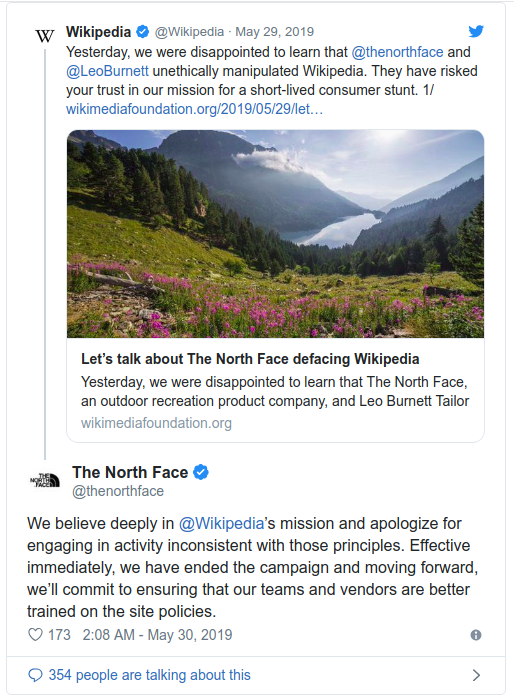Click the wikimediafoundation.org card domain
The image size is (514, 696).
point(156,423)
